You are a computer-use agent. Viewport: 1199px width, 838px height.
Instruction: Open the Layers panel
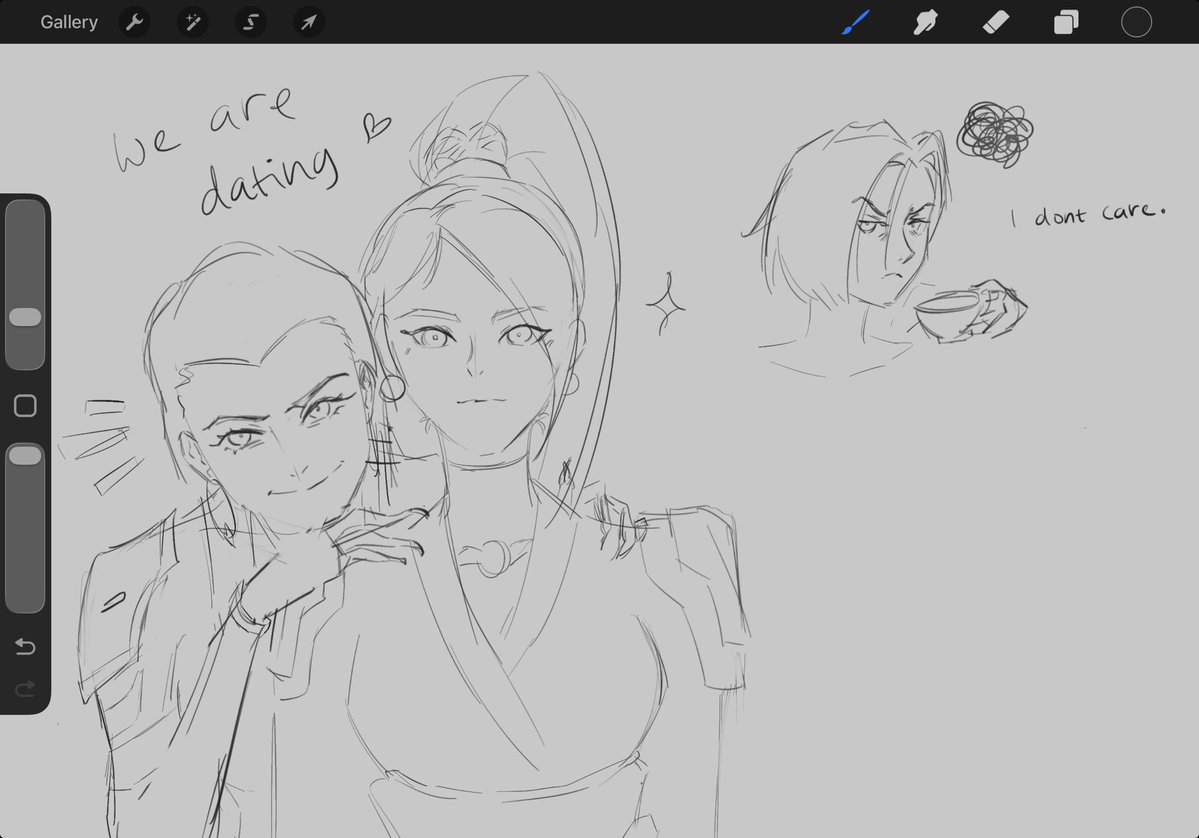pyautogui.click(x=1066, y=22)
